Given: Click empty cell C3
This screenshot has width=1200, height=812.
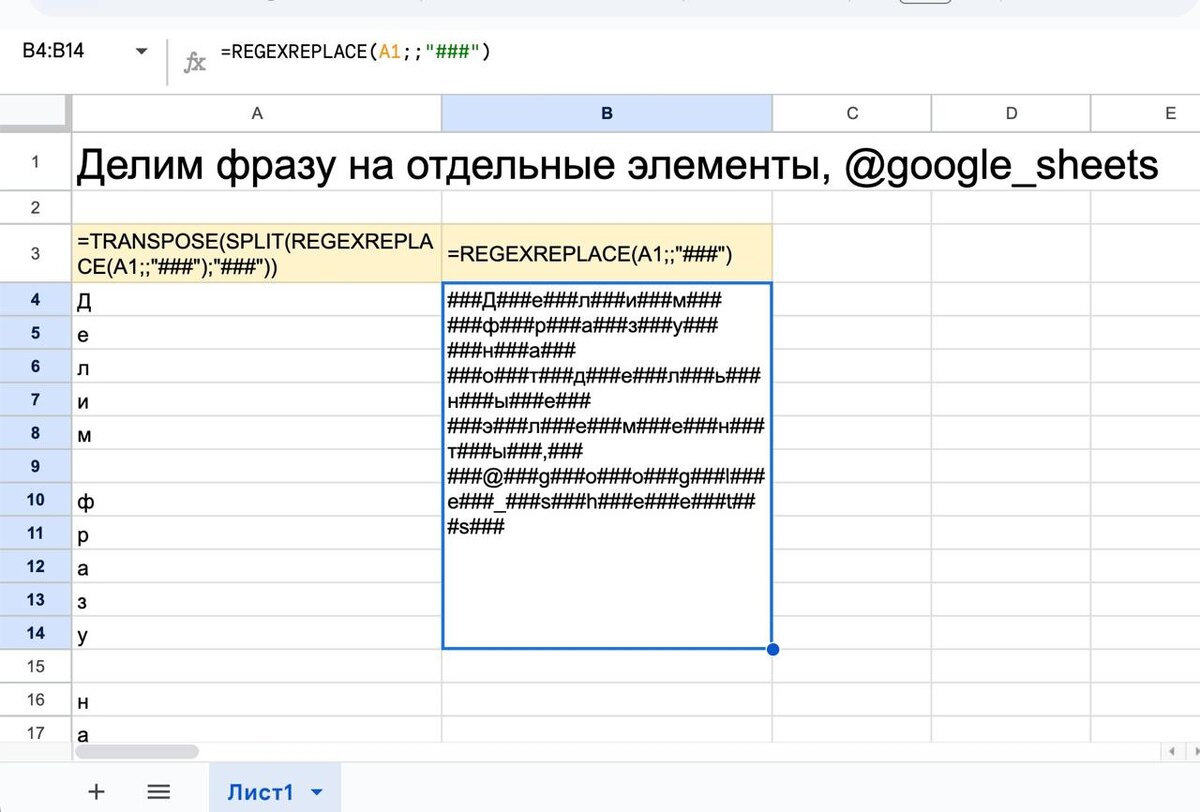Looking at the screenshot, I should [x=852, y=254].
